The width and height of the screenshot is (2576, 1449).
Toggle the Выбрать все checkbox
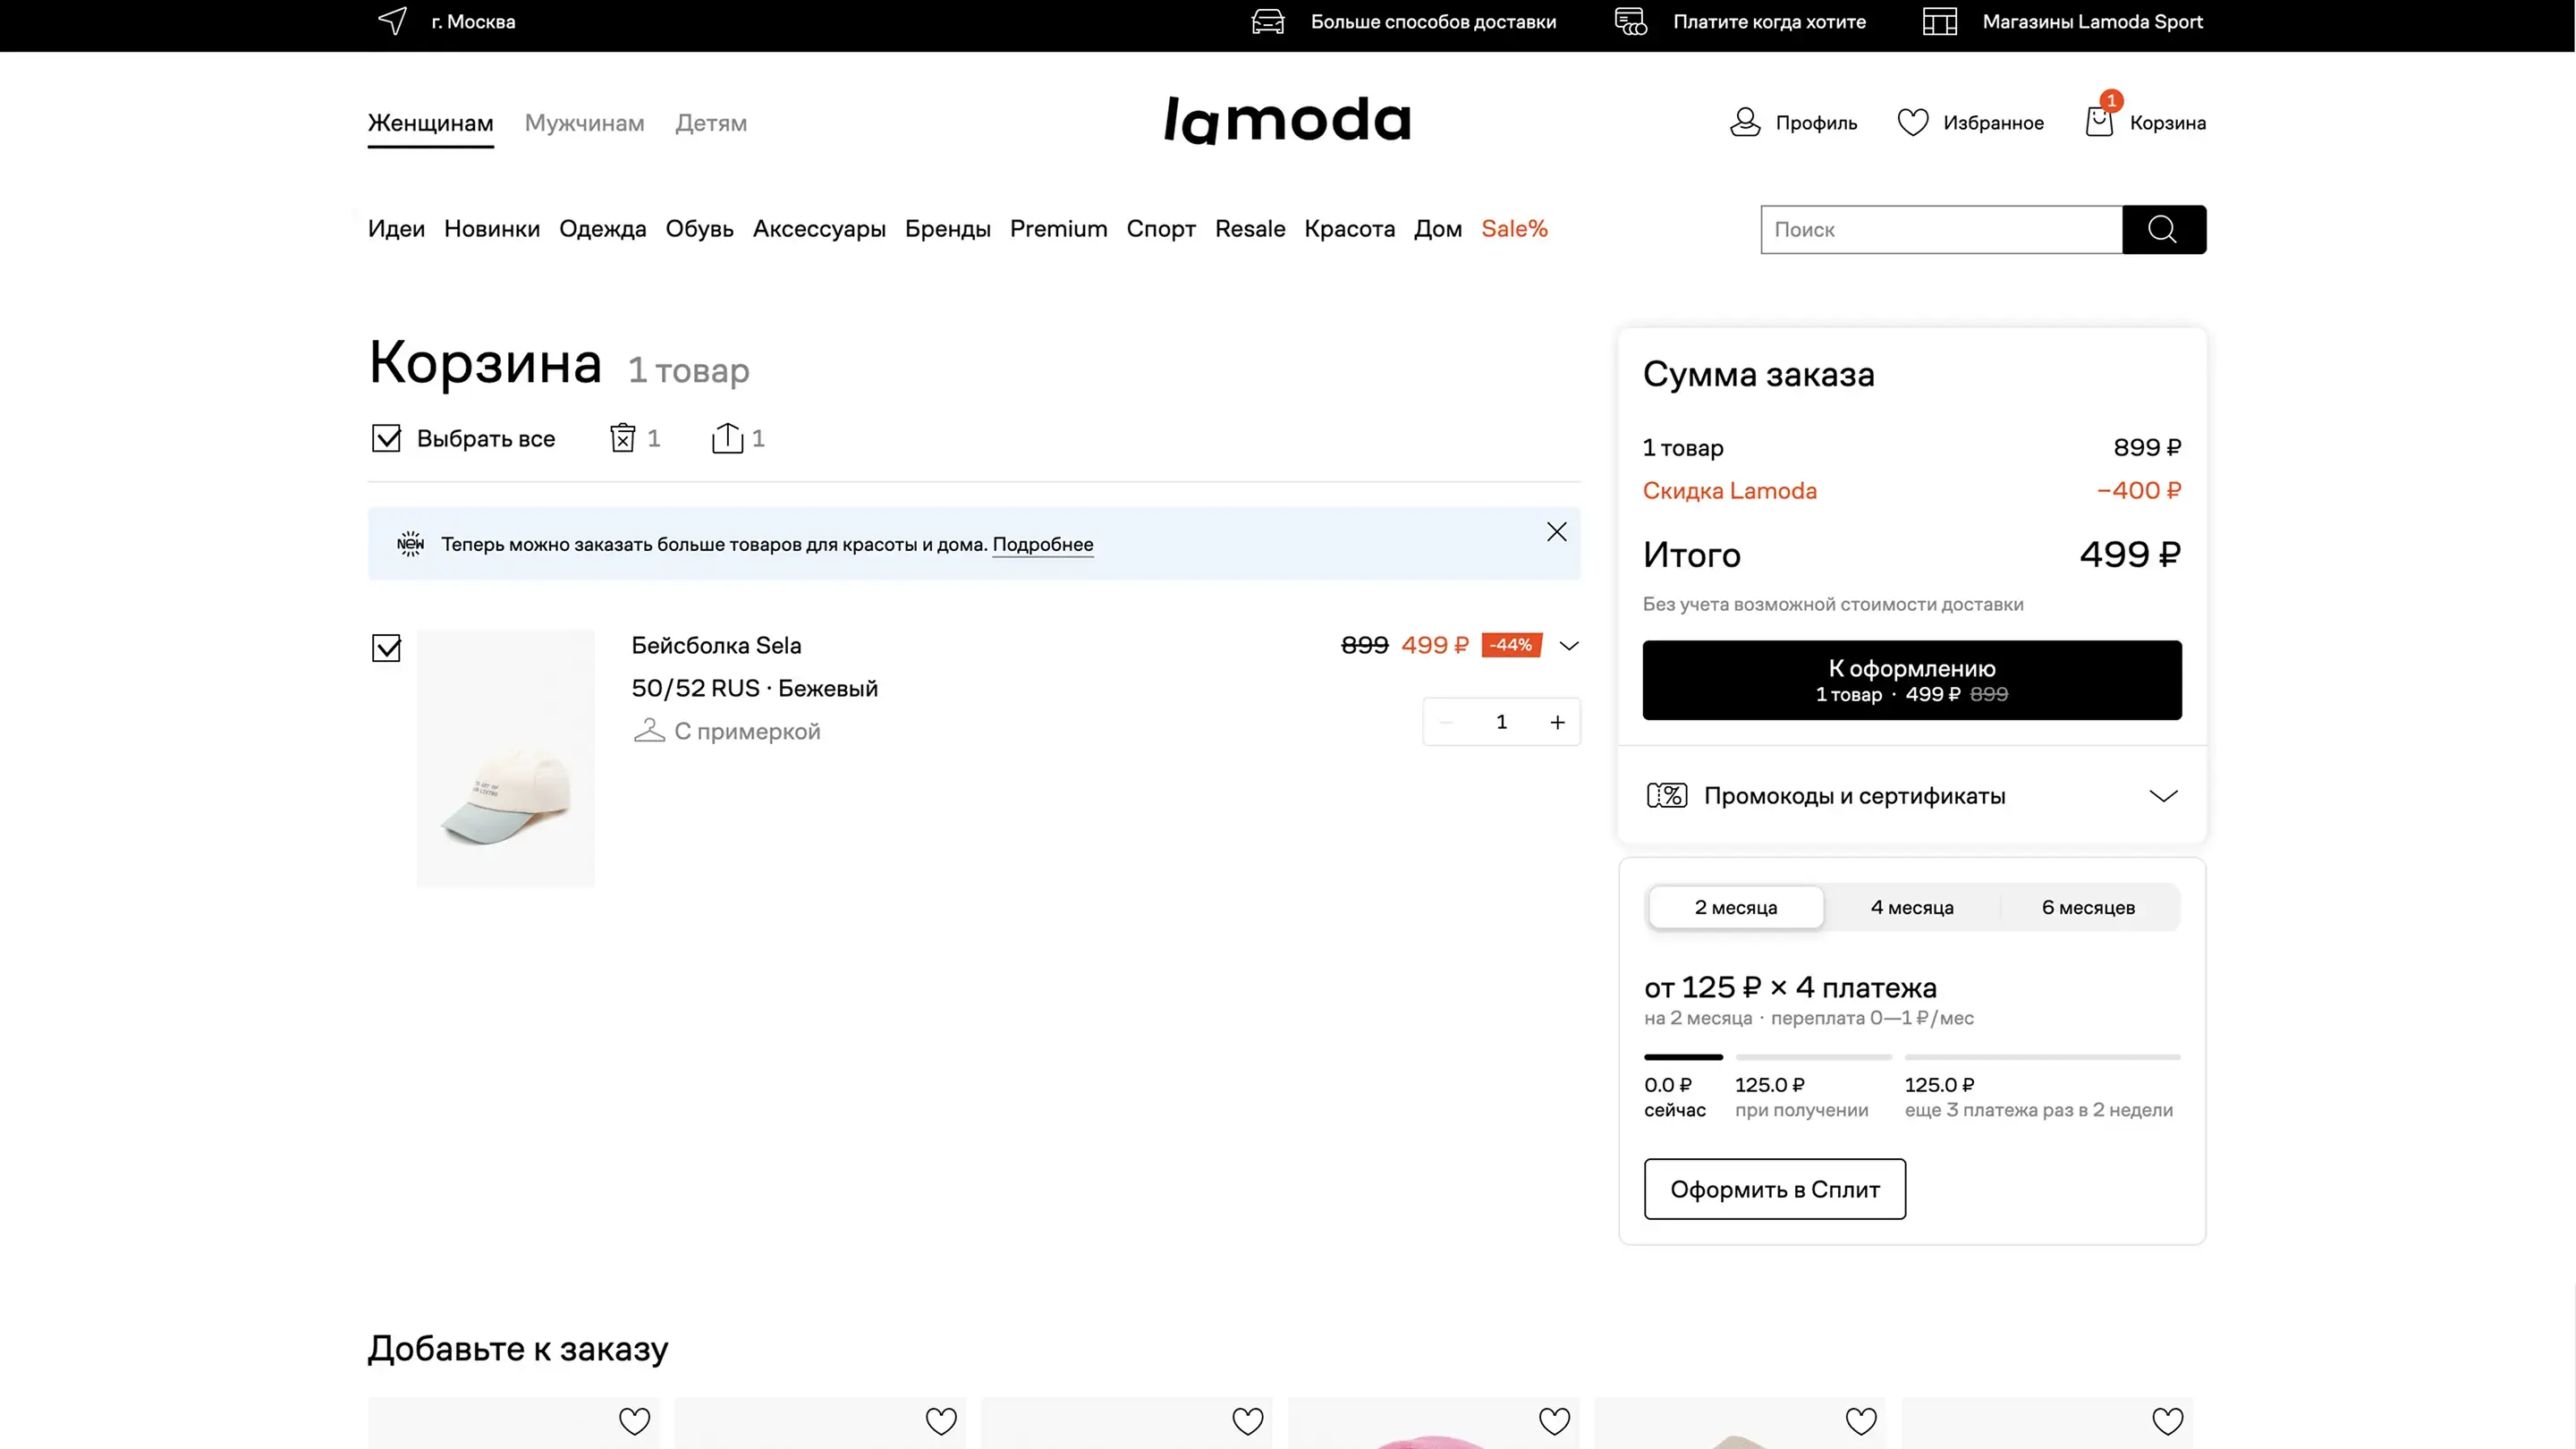point(386,438)
